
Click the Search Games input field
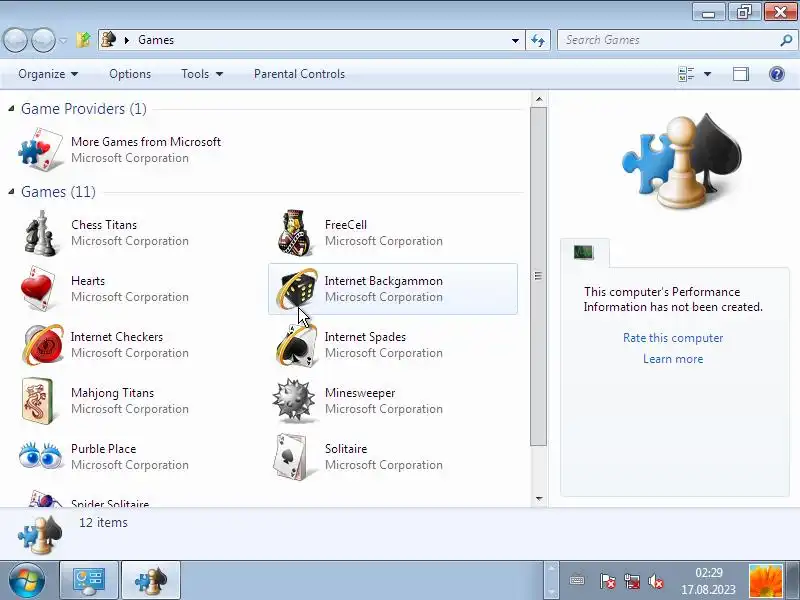[670, 40]
